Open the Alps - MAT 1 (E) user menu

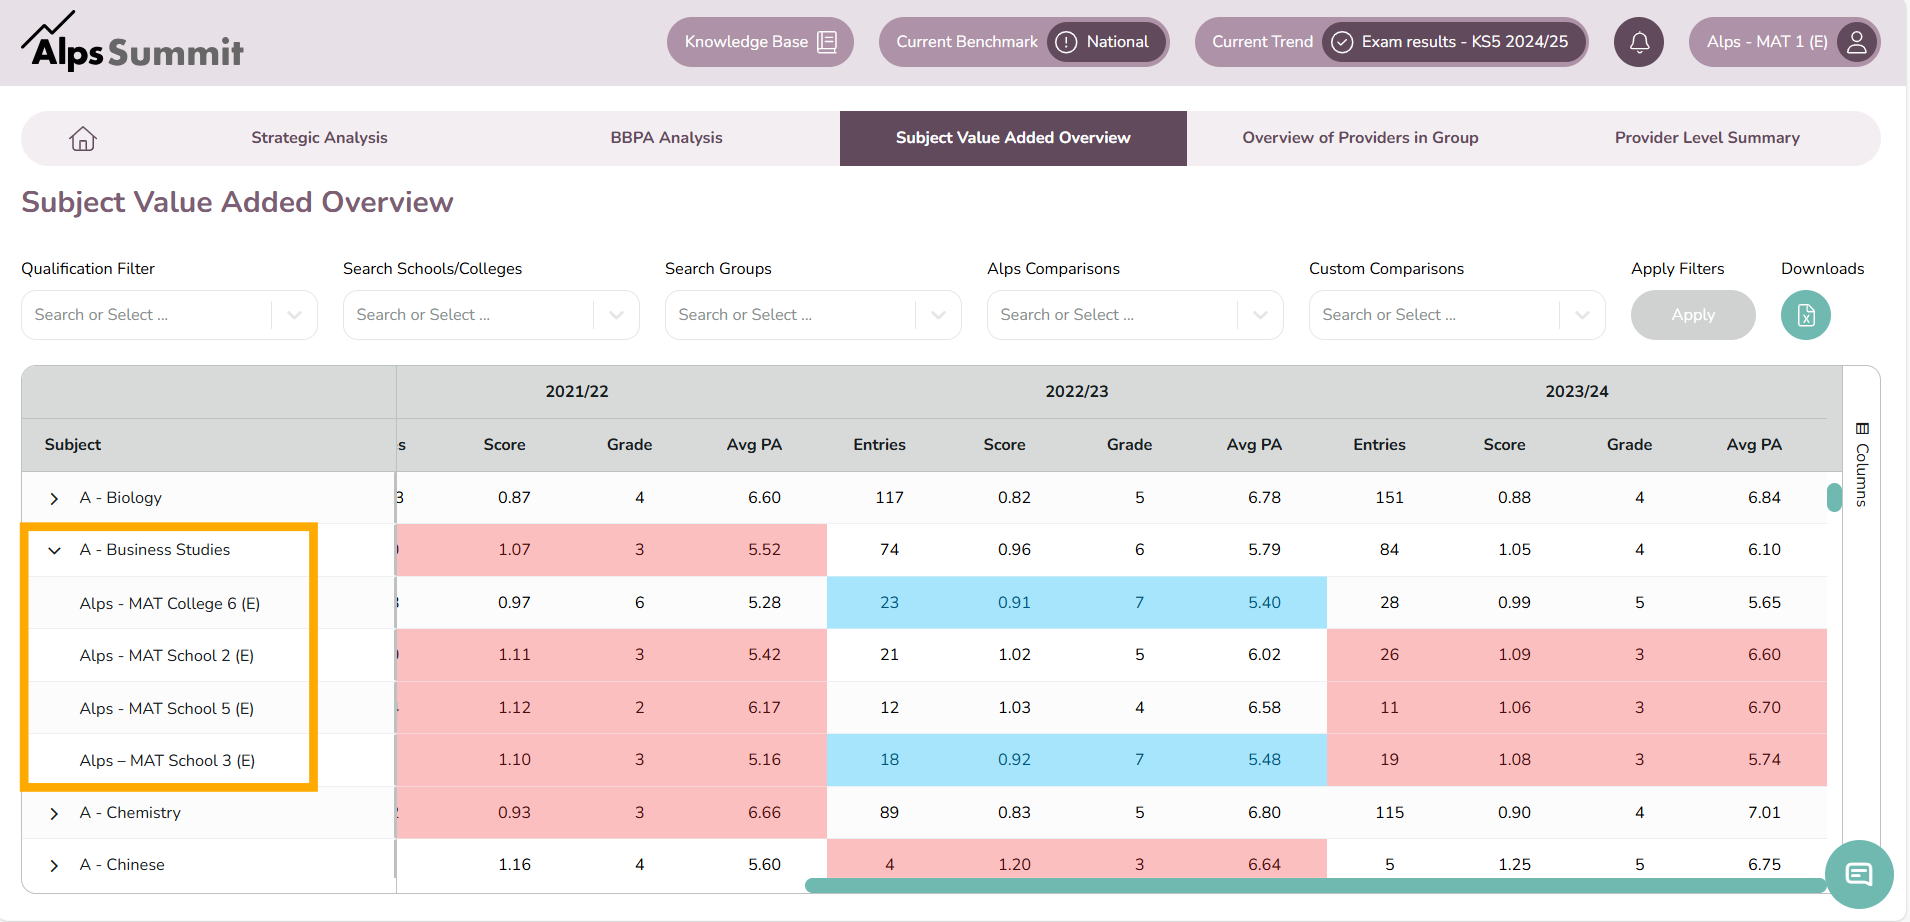1784,42
